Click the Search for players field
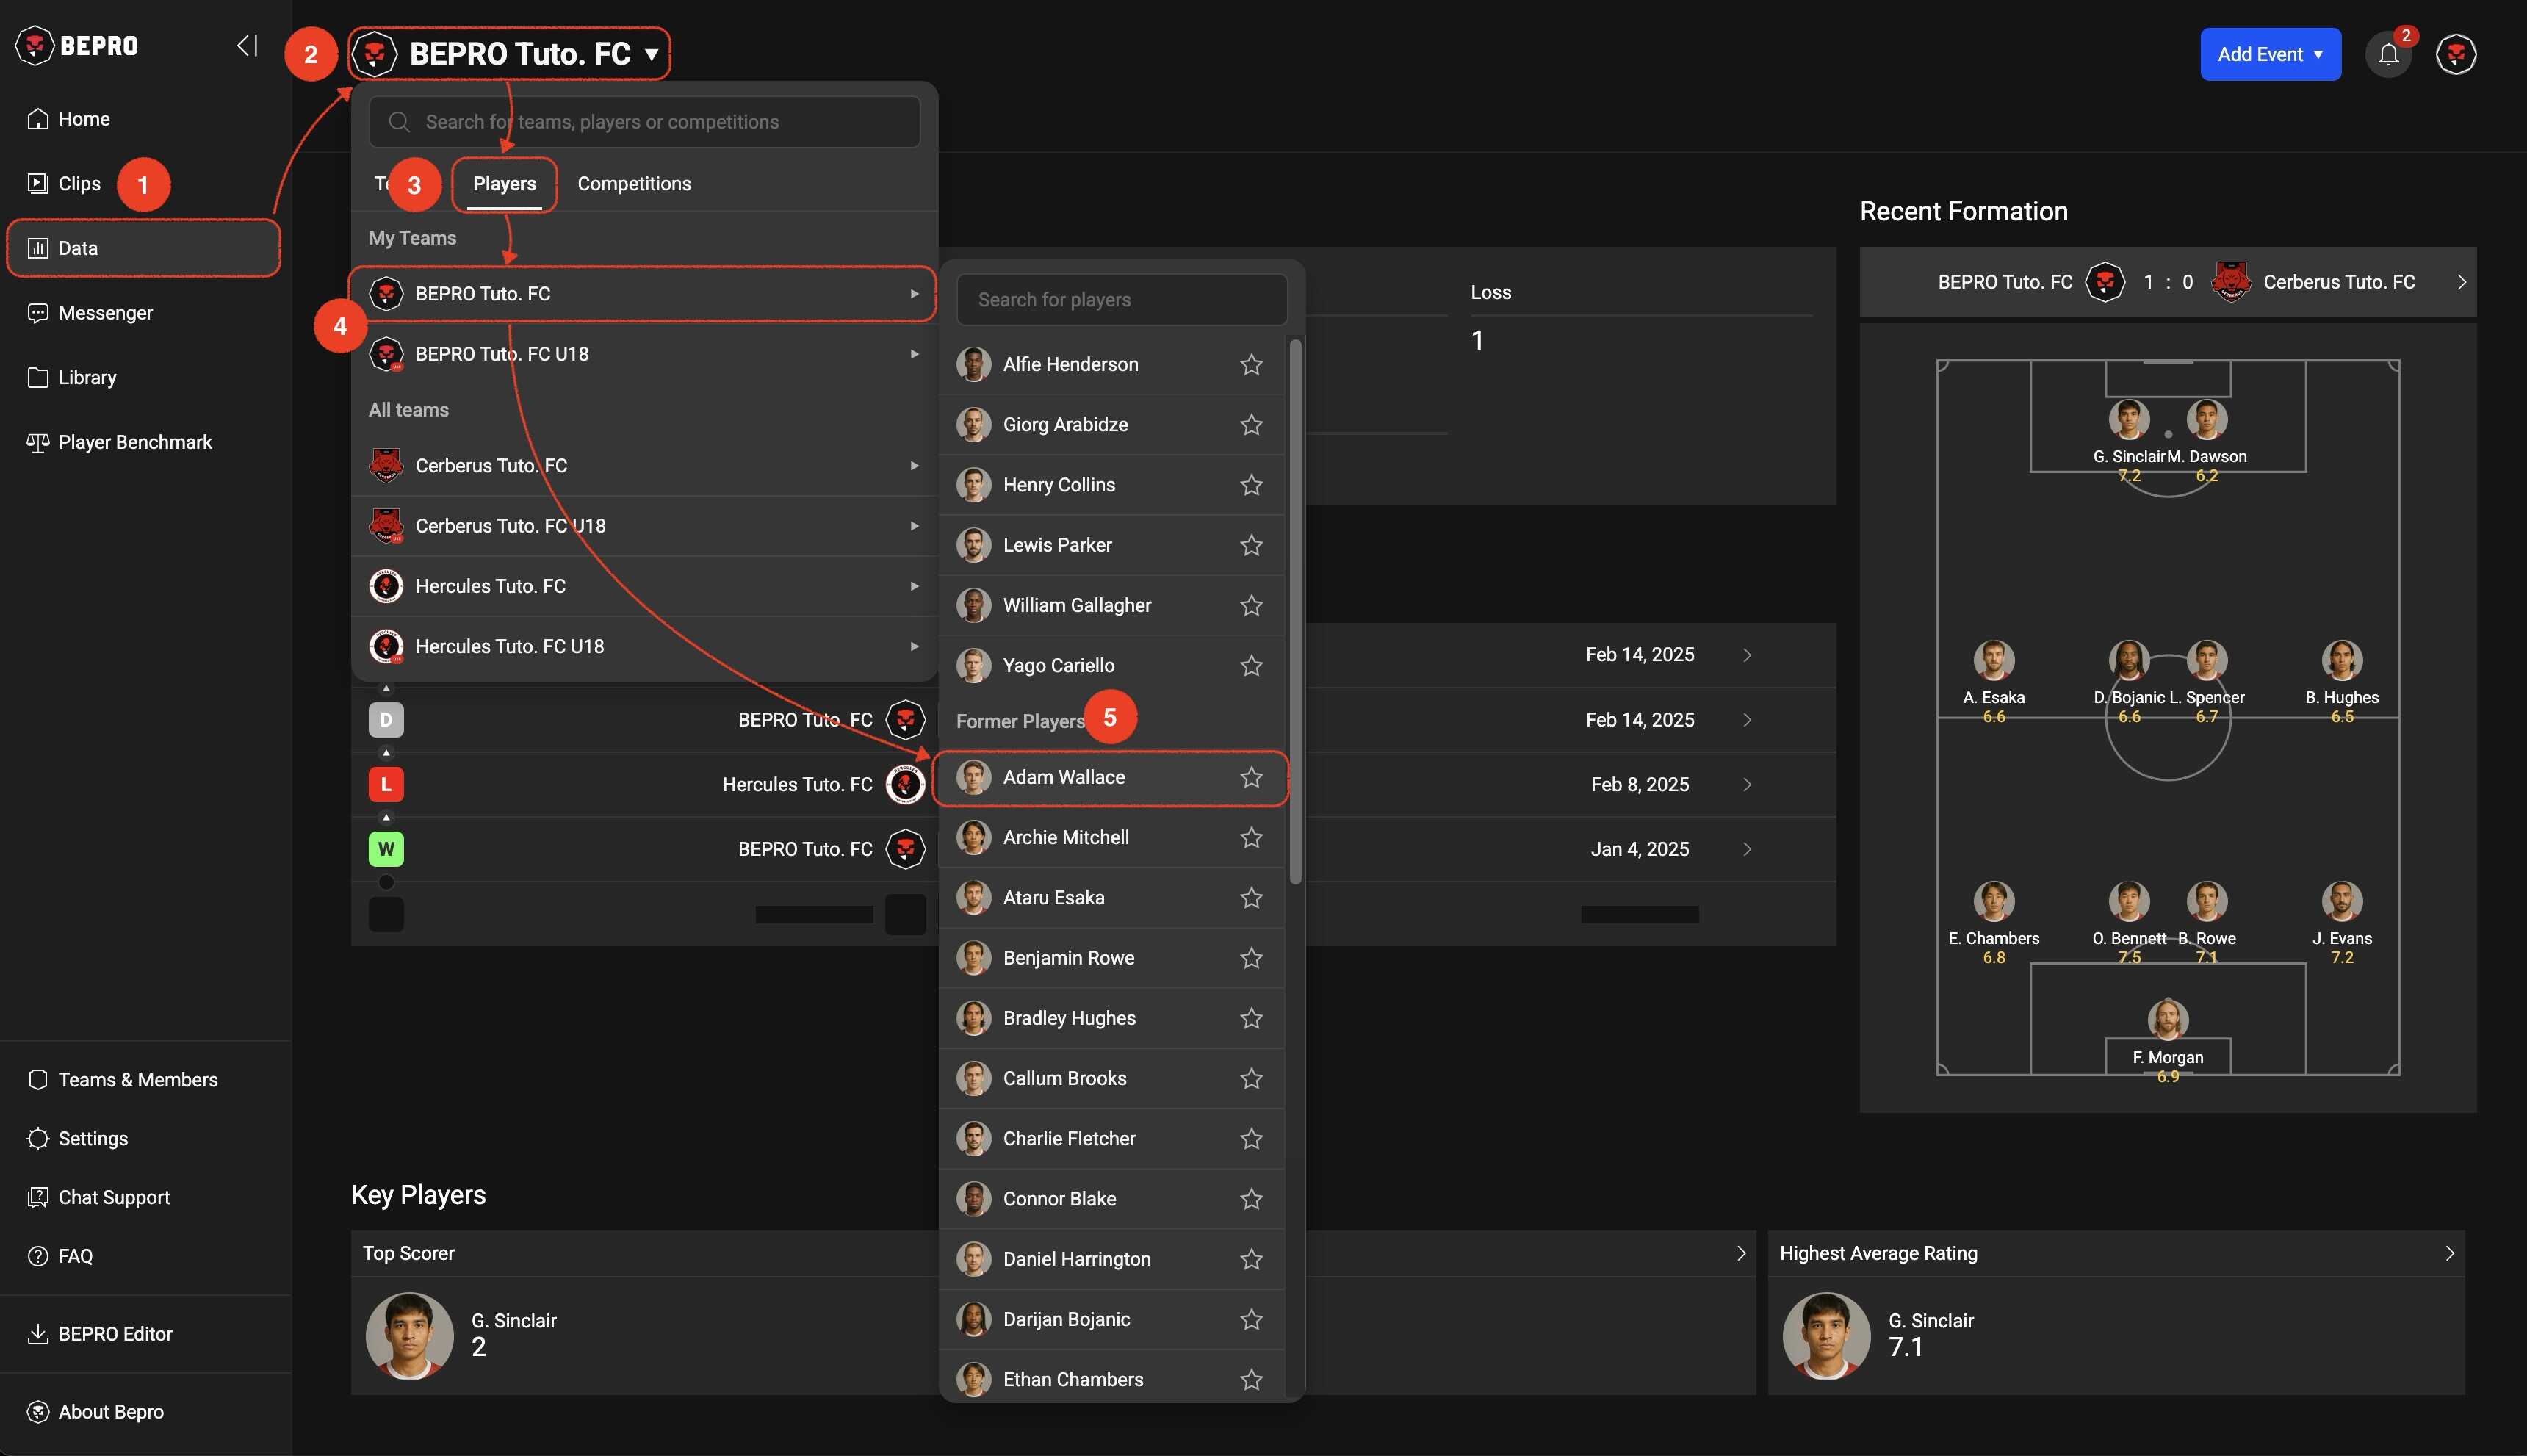The image size is (2527, 1456). point(1121,300)
